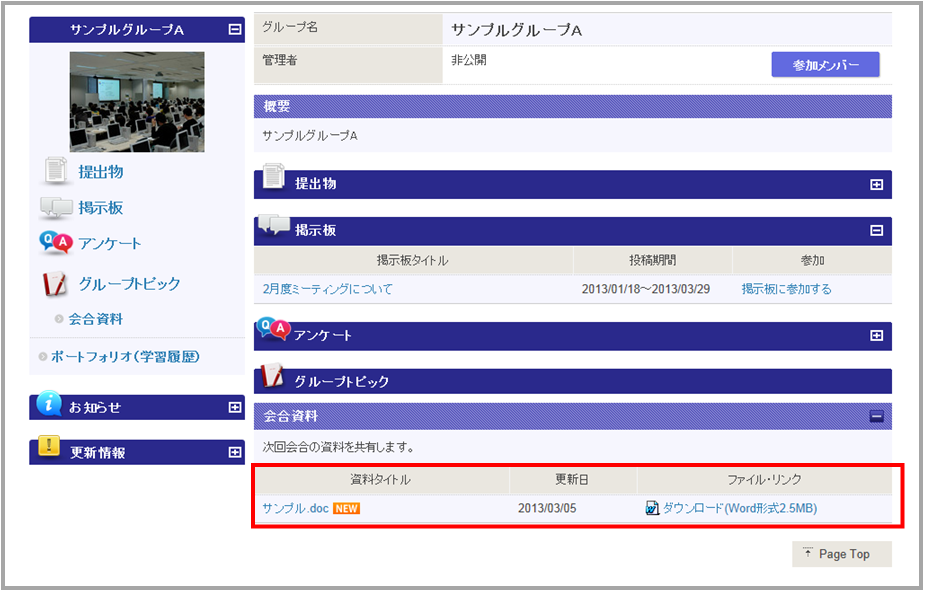Click the お知らせ info icon
Viewport: 925px width, 592px height.
pyautogui.click(x=49, y=403)
